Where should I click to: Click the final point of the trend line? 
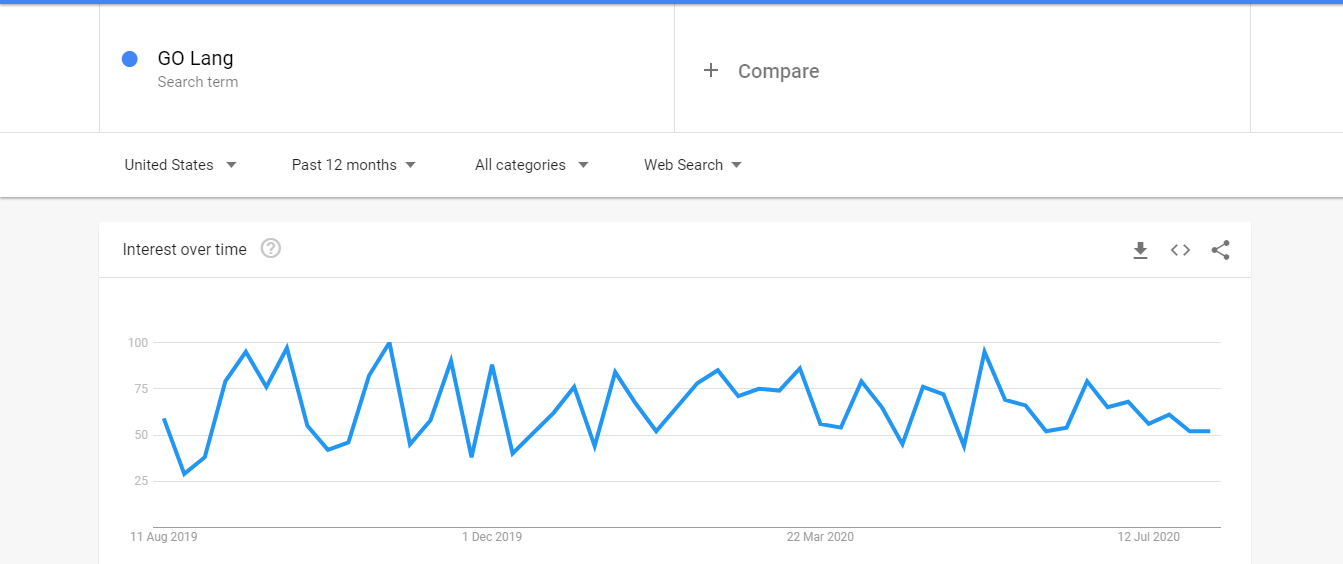(x=1209, y=431)
